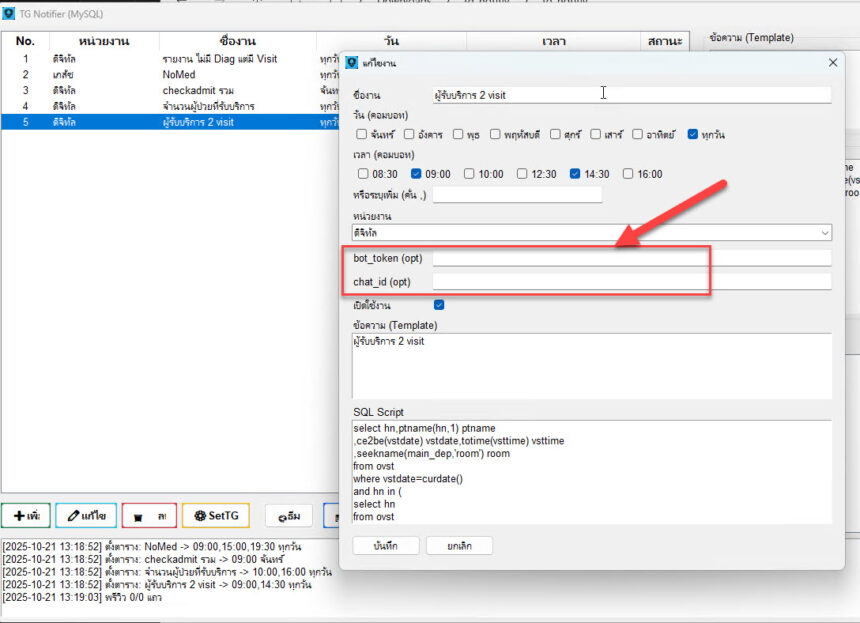Click the ชื่องาน column header
860x623 pixels.
coord(237,41)
